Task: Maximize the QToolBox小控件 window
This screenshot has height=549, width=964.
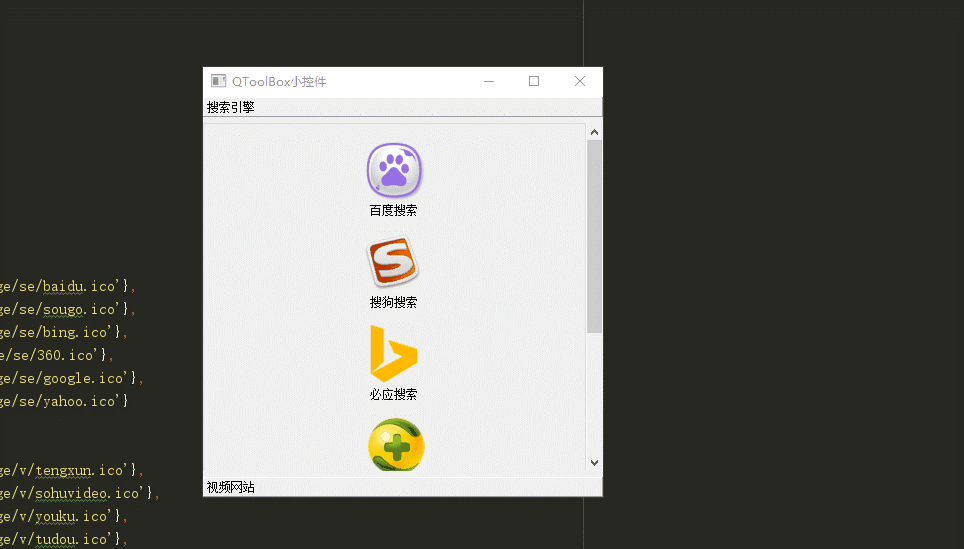Action: point(534,81)
